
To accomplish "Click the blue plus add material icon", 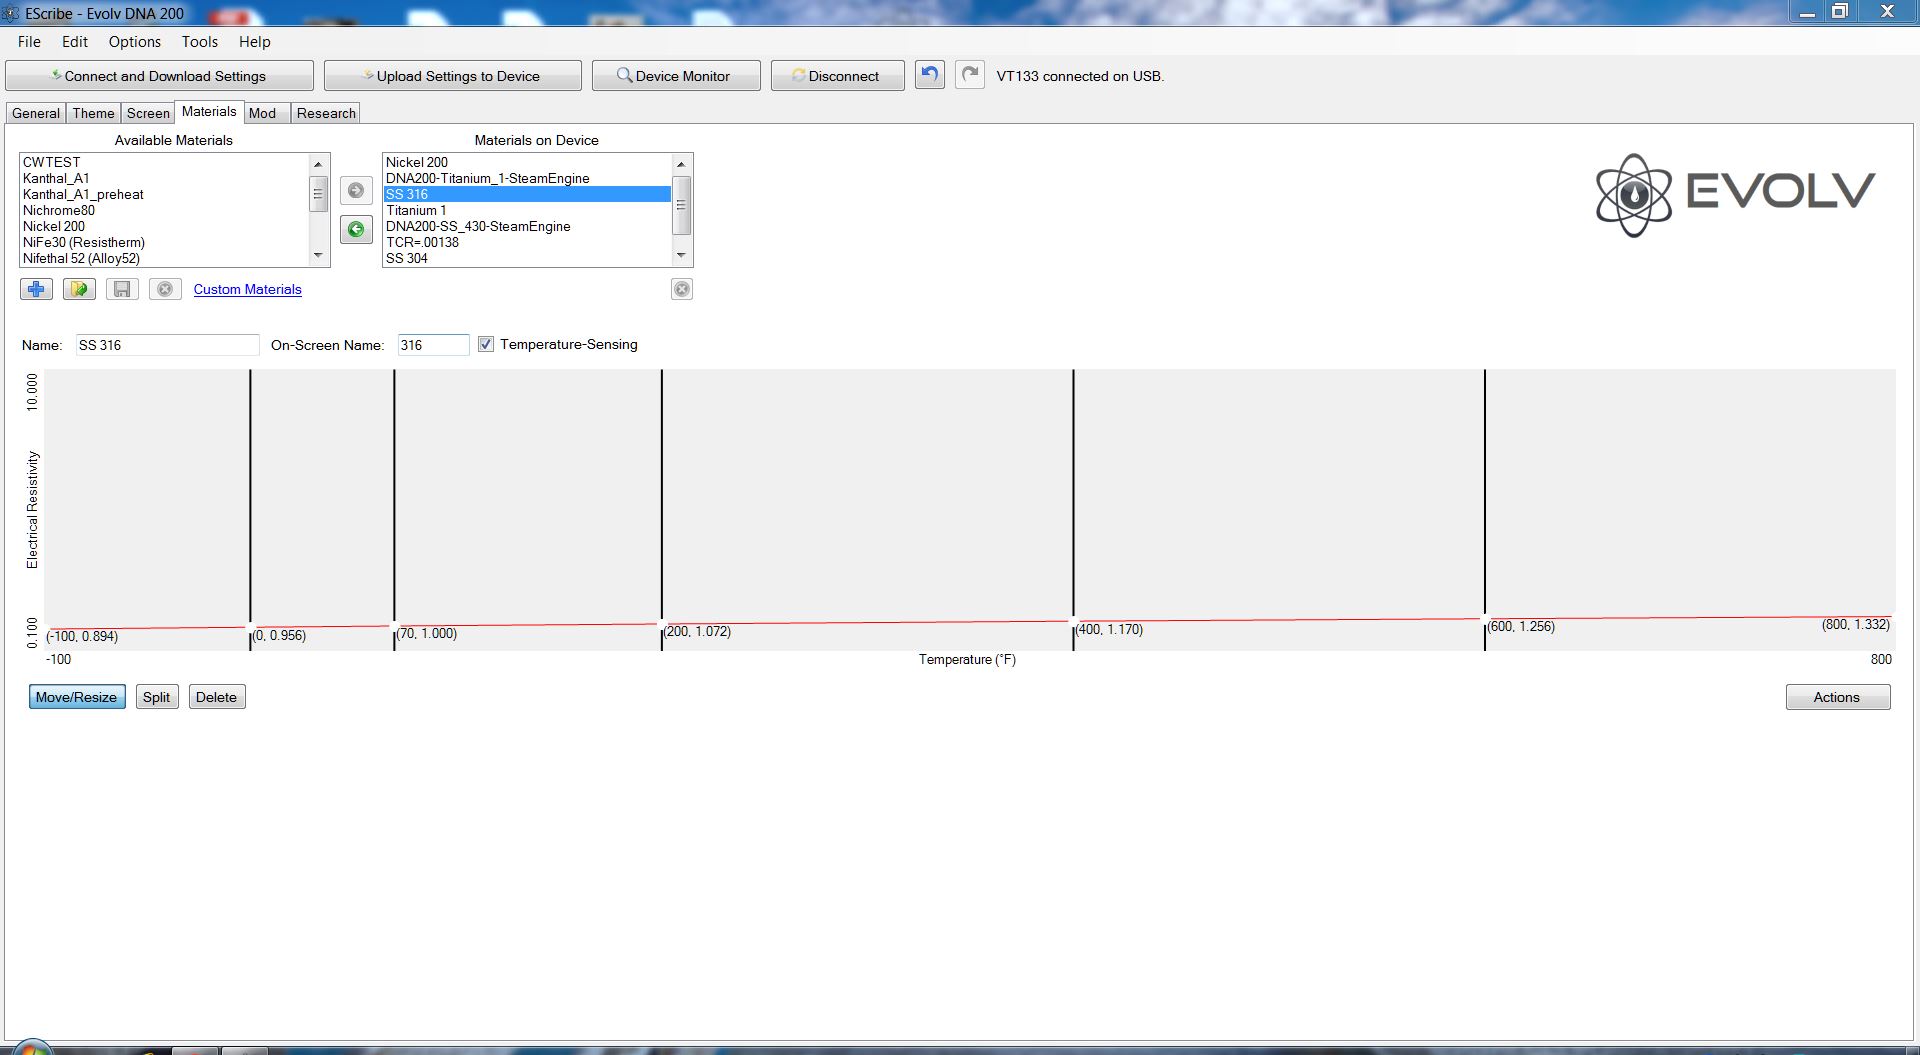I will click(36, 289).
